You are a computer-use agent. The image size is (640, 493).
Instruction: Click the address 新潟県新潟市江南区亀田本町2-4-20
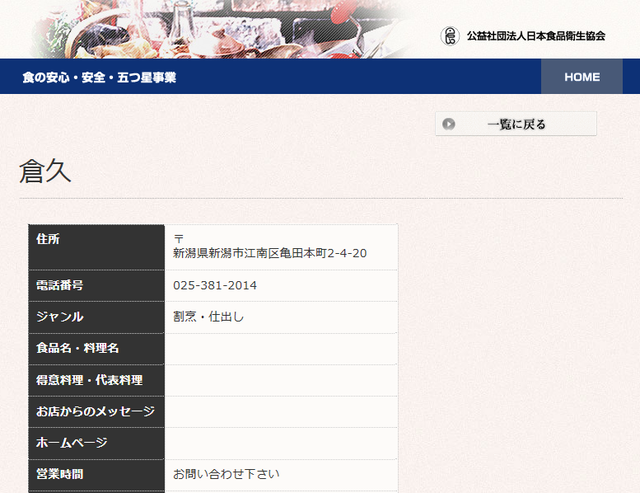click(270, 253)
